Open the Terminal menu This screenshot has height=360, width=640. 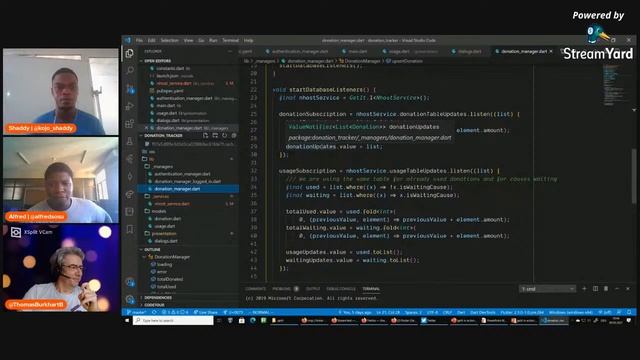[x=231, y=40]
